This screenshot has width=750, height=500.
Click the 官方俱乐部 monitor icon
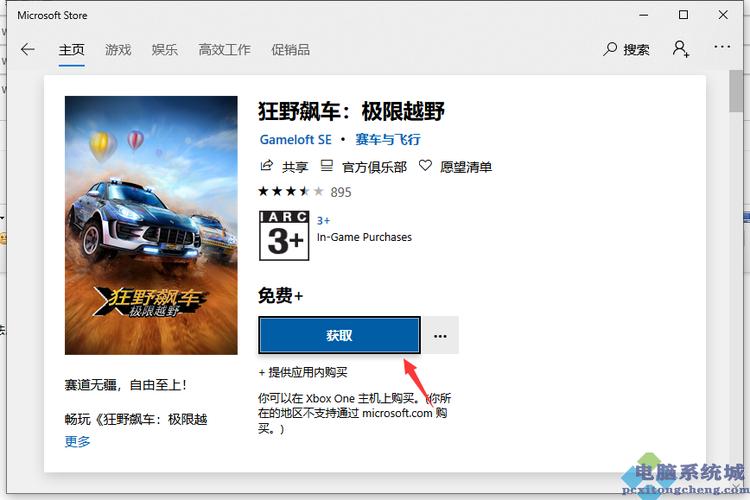(x=326, y=166)
